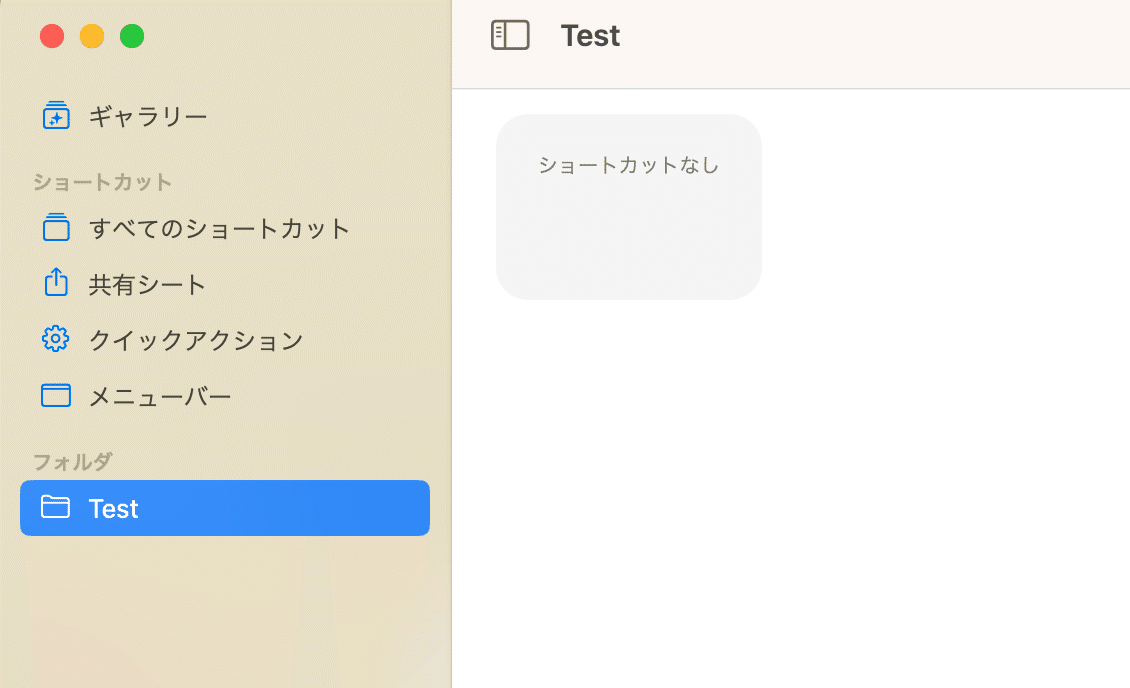The height and width of the screenshot is (688, 1130).
Task: Click the menu bar window icon
Action: 55,396
